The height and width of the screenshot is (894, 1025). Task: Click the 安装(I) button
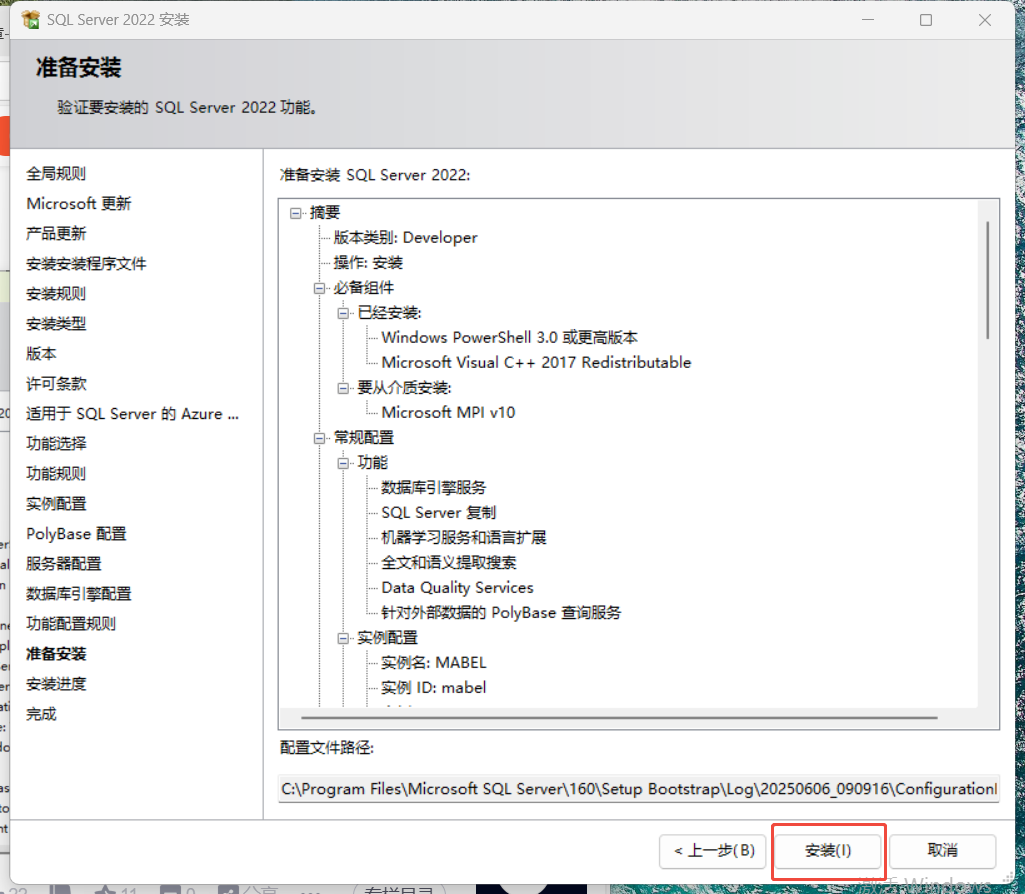(828, 851)
